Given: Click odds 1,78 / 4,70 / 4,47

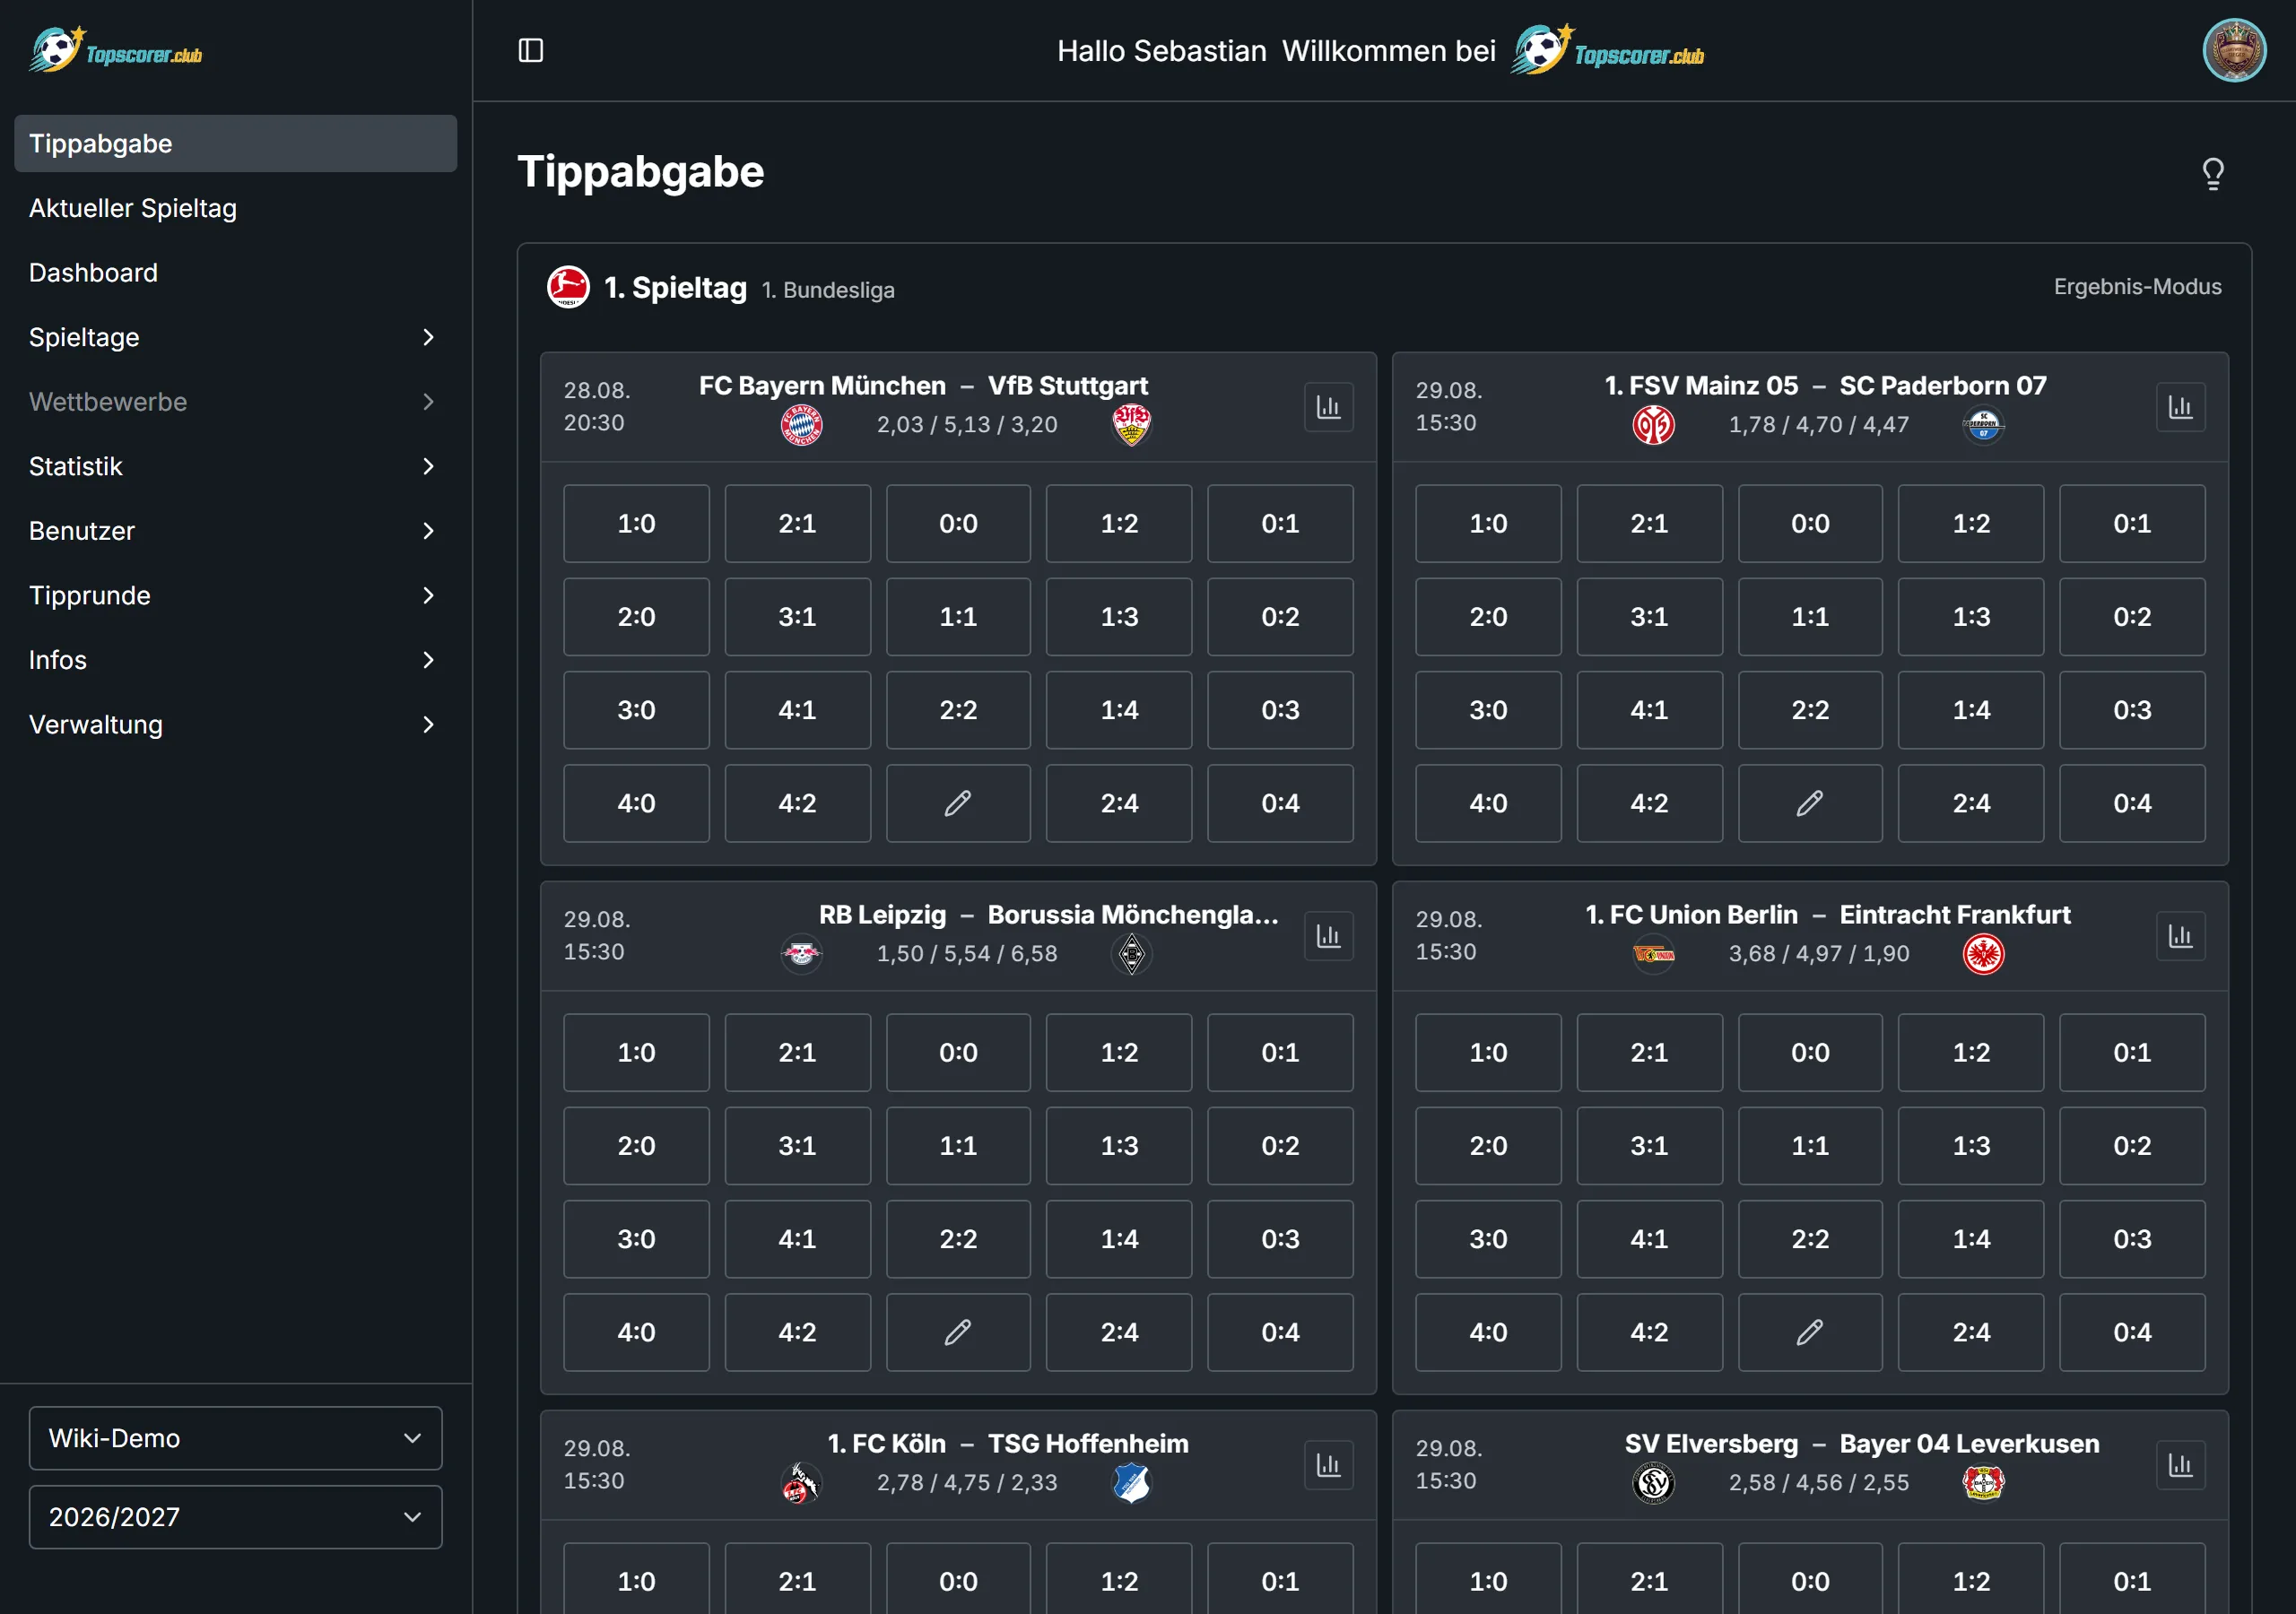Looking at the screenshot, I should [1819, 425].
